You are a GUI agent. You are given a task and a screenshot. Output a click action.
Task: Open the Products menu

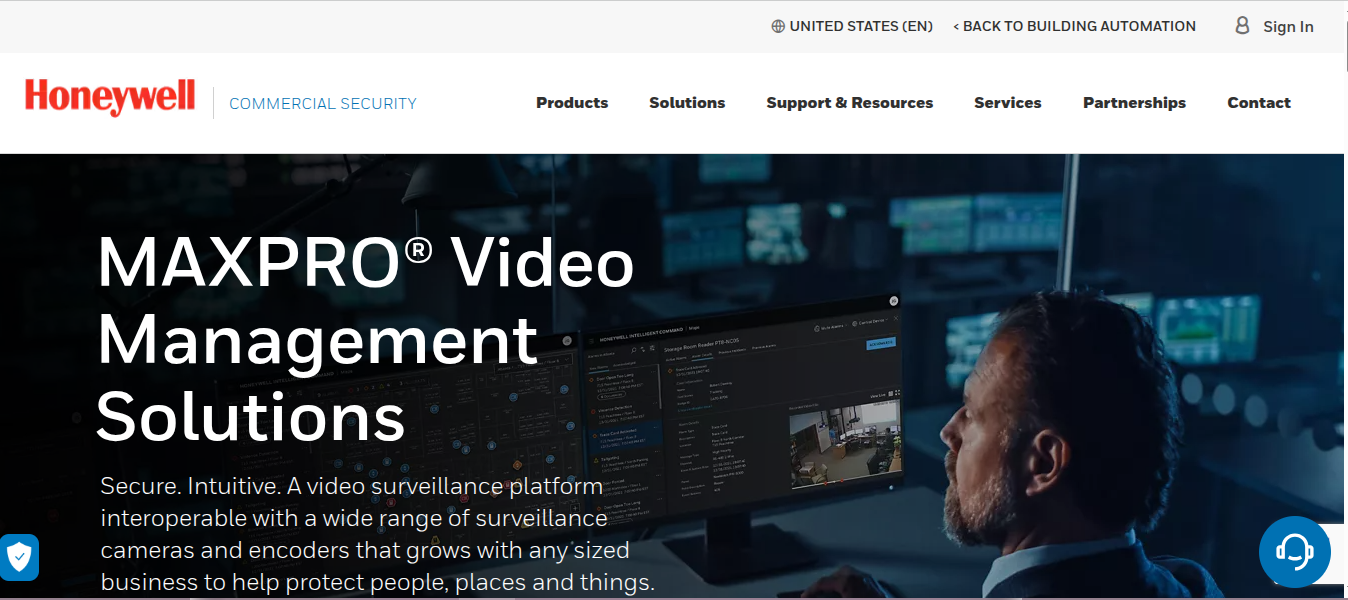point(572,103)
